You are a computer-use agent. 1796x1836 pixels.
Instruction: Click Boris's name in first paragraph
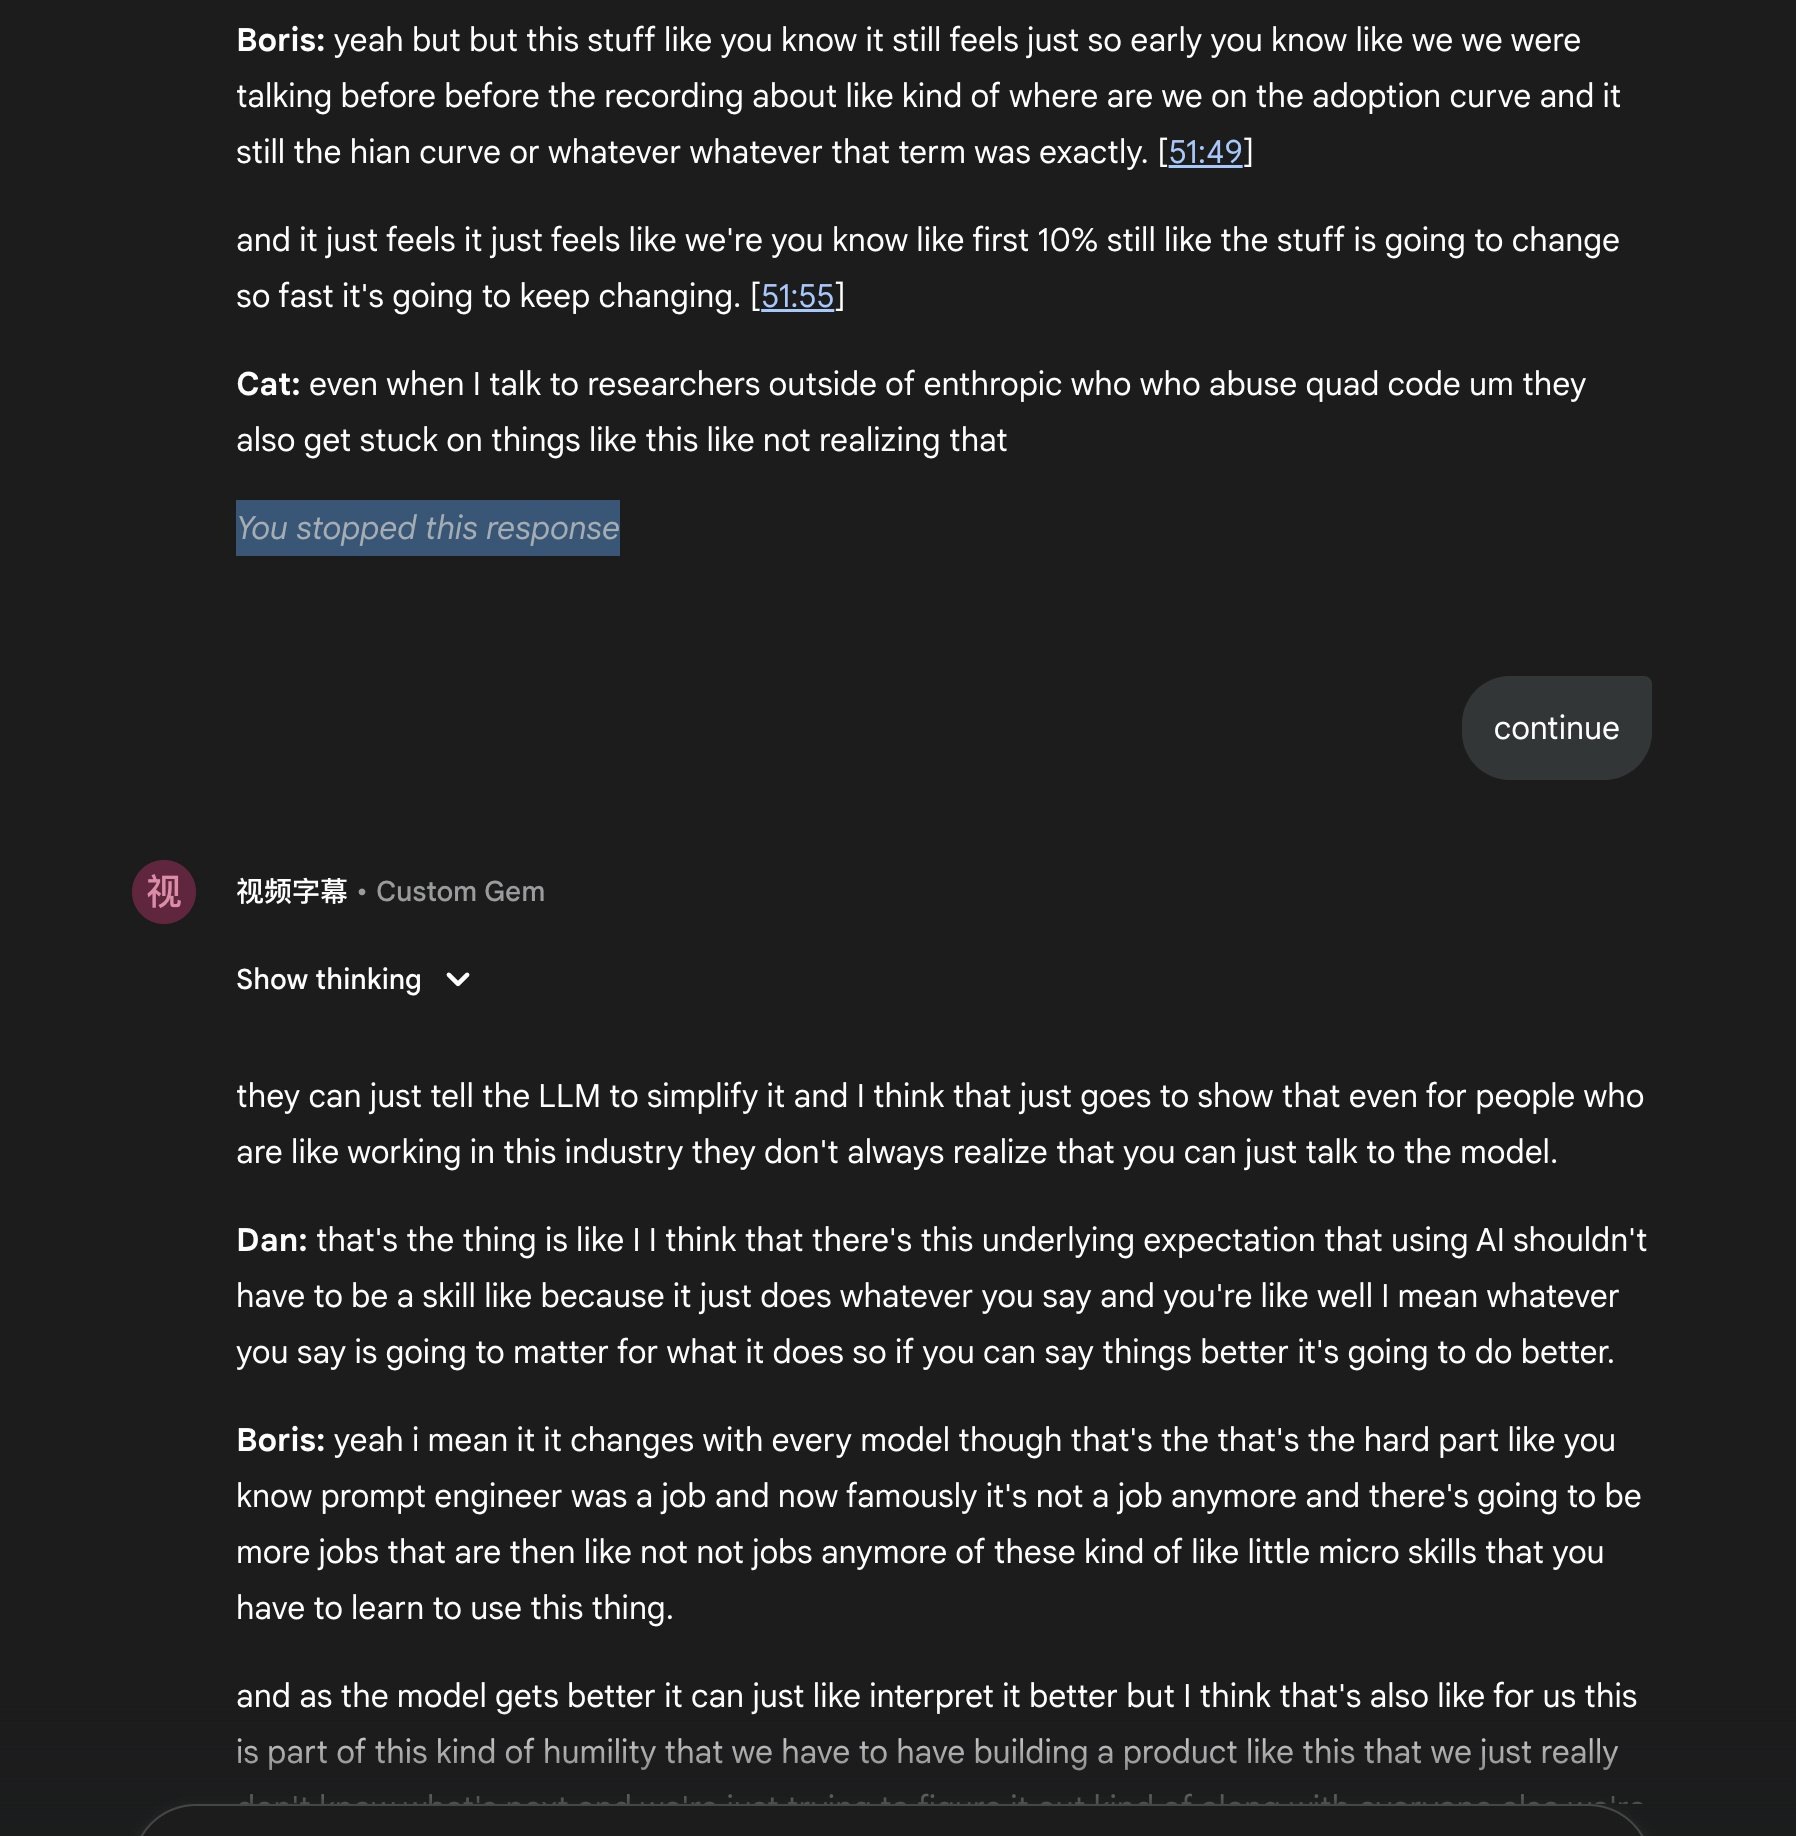coord(280,40)
